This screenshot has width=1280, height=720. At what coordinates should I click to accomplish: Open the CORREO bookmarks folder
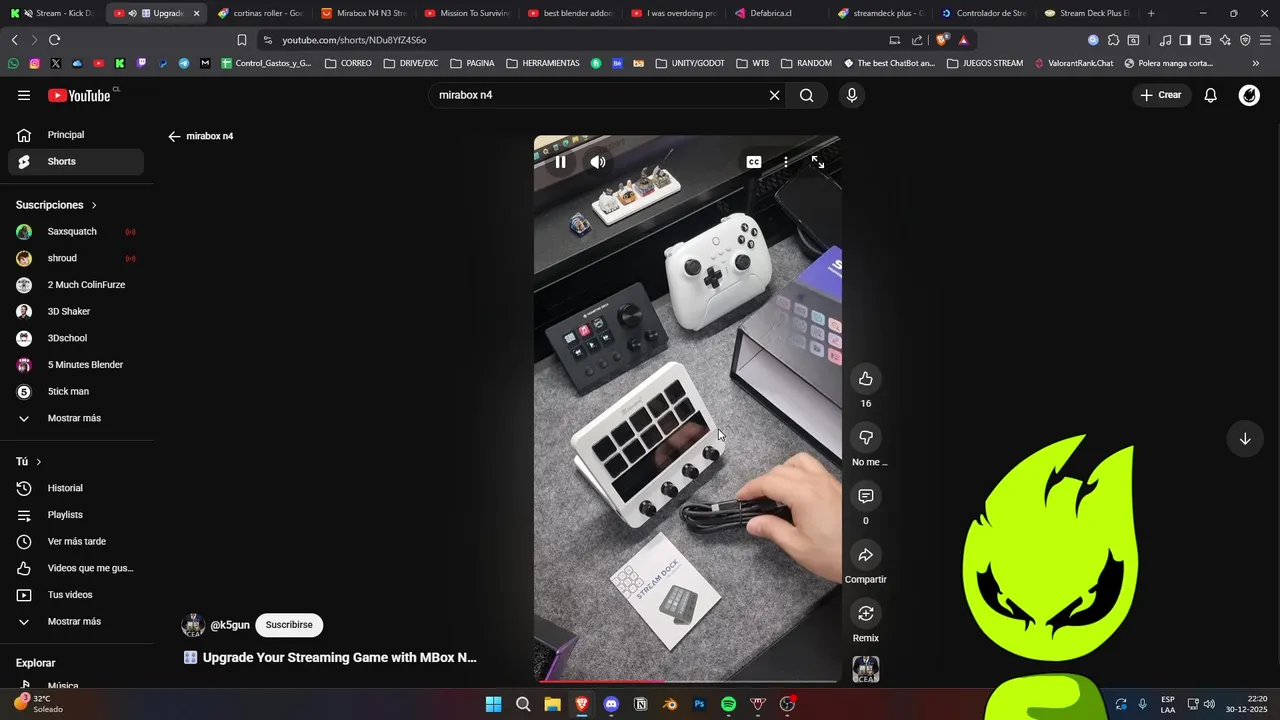point(349,63)
